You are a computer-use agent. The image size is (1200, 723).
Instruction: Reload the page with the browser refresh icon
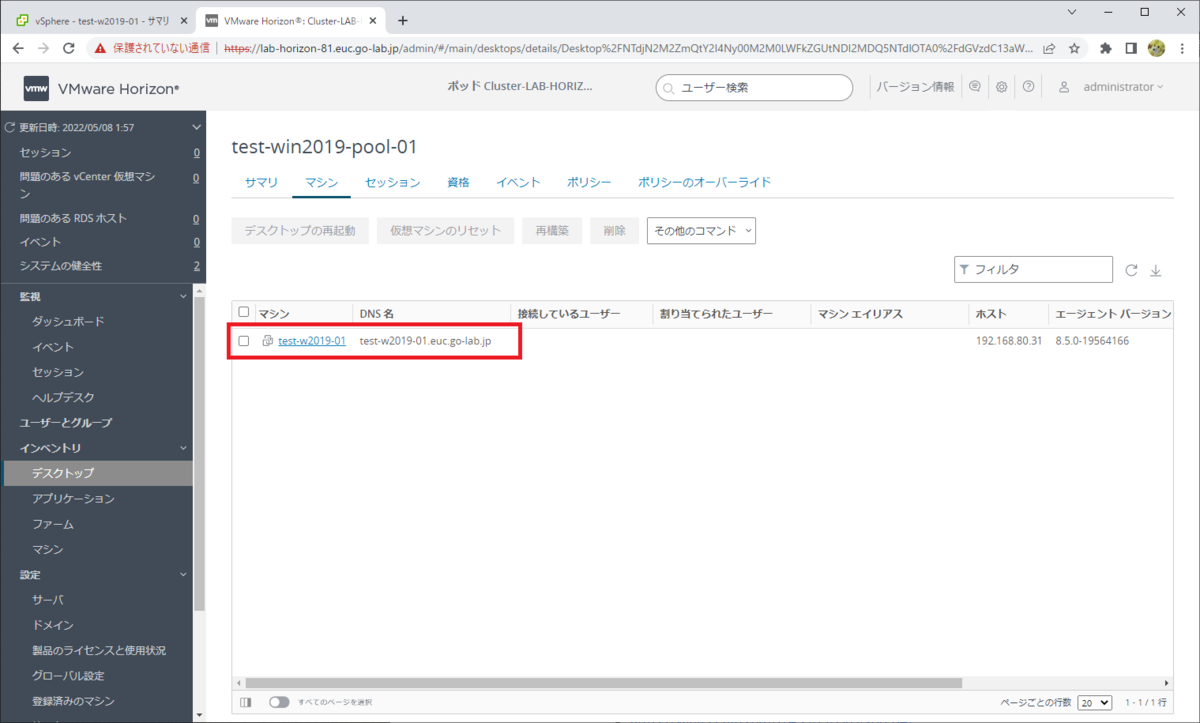pyautogui.click(x=69, y=48)
